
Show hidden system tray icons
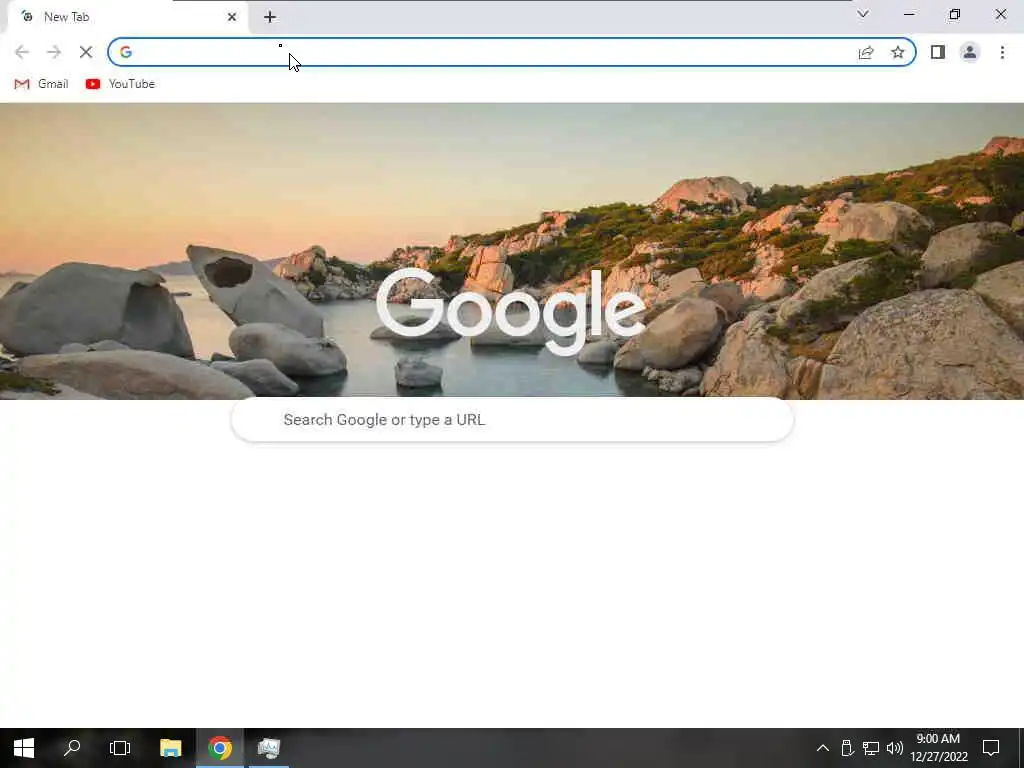point(823,748)
